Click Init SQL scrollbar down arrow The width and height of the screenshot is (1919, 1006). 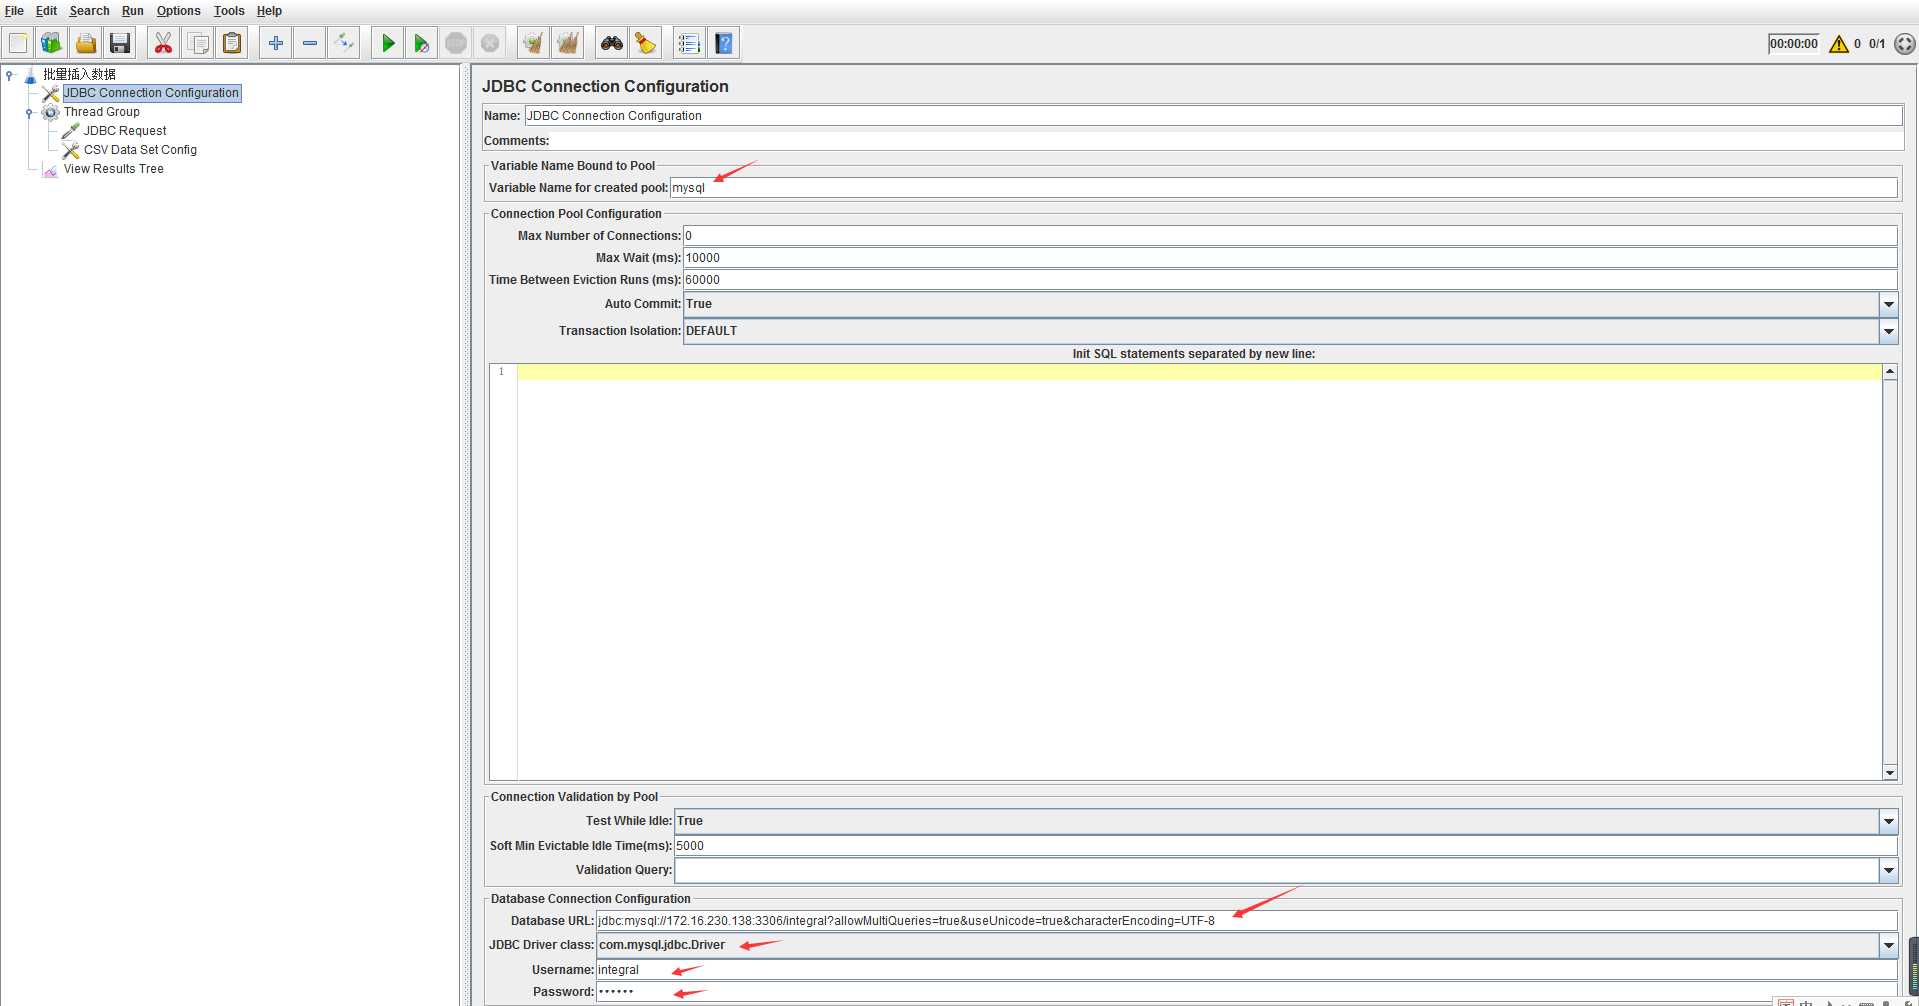pos(1890,772)
